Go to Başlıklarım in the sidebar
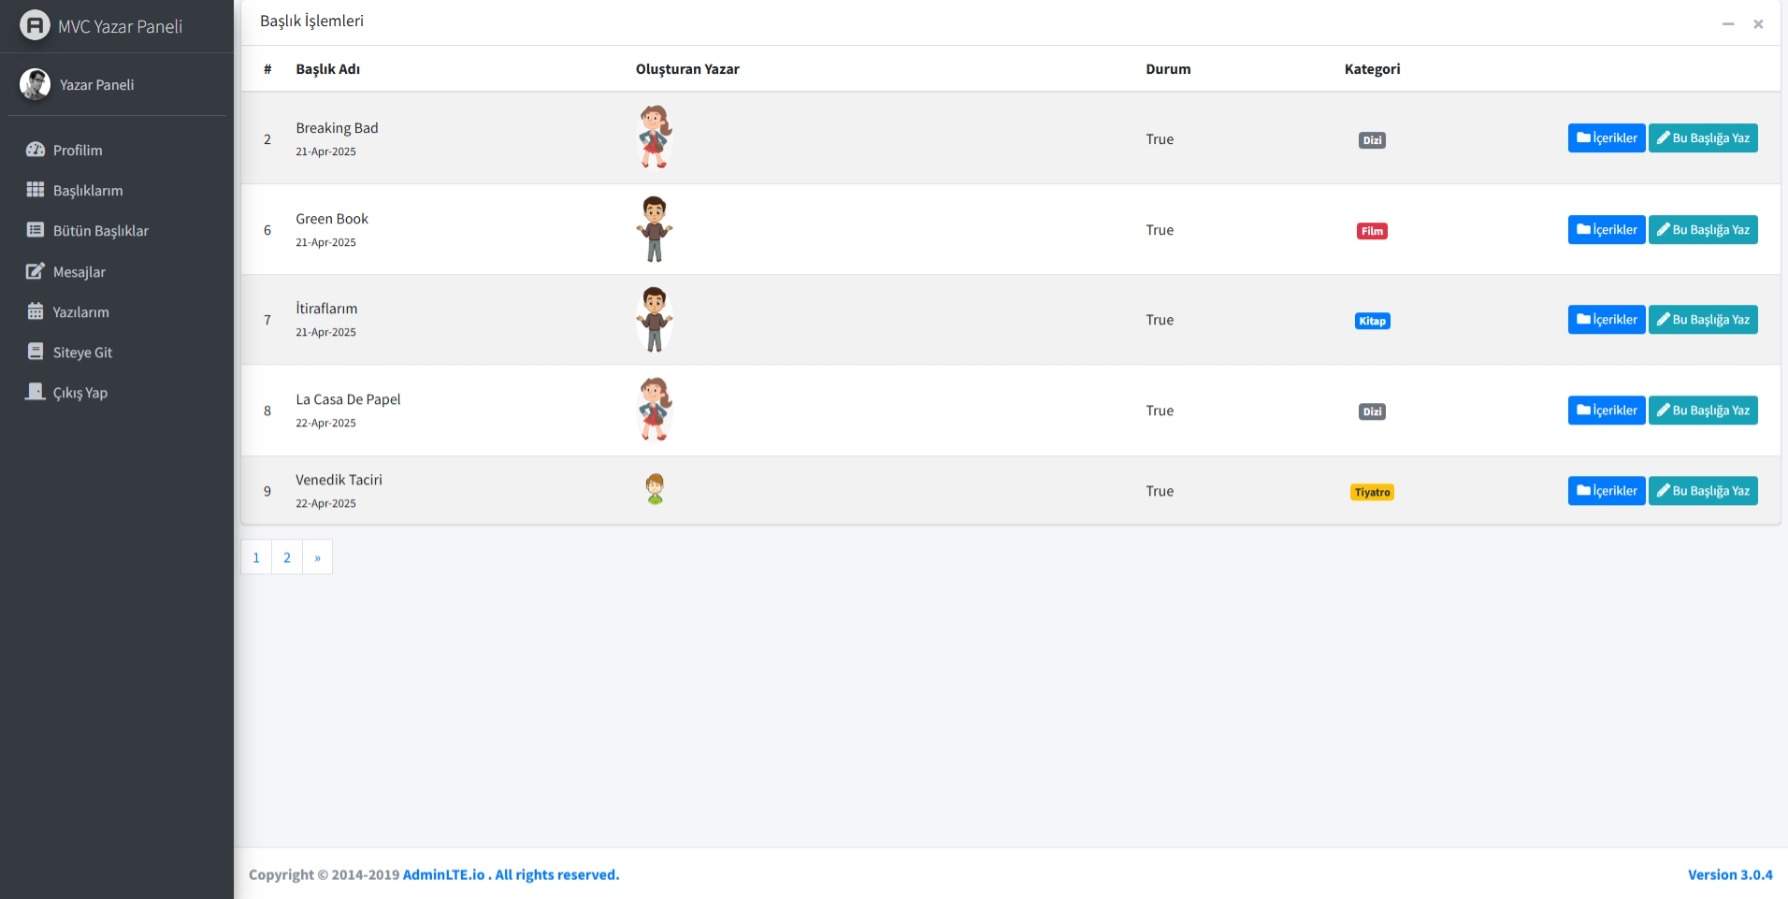The image size is (1788, 899). 87,190
